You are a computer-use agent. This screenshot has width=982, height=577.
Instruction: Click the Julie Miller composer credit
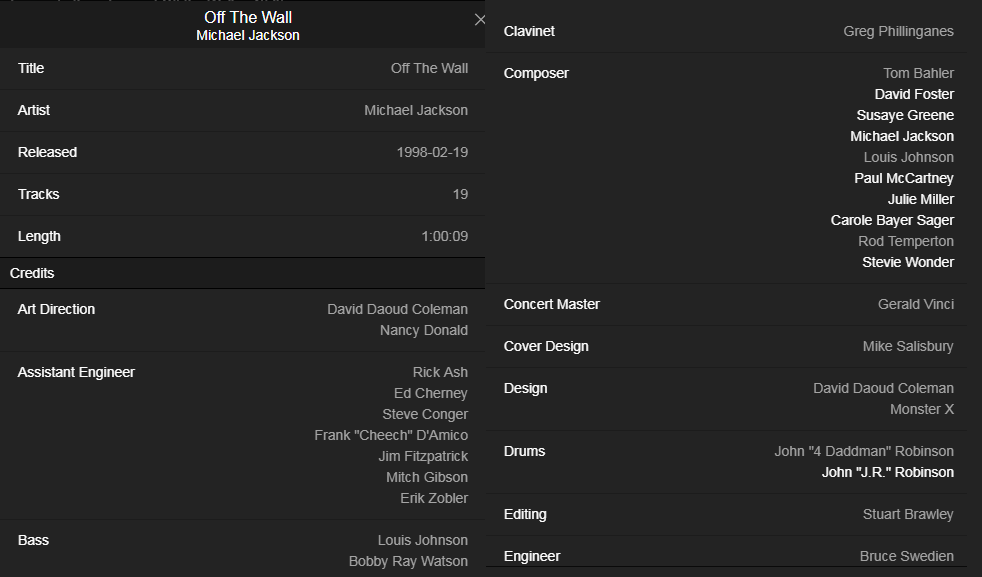(921, 199)
